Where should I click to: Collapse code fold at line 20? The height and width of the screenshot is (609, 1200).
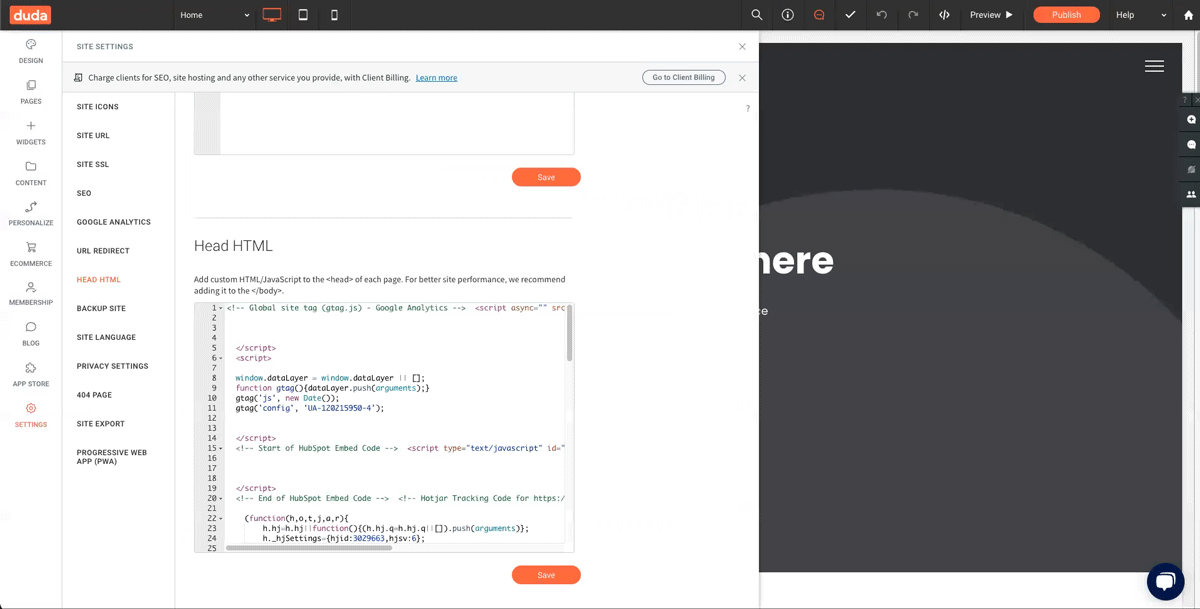pyautogui.click(x=221, y=498)
